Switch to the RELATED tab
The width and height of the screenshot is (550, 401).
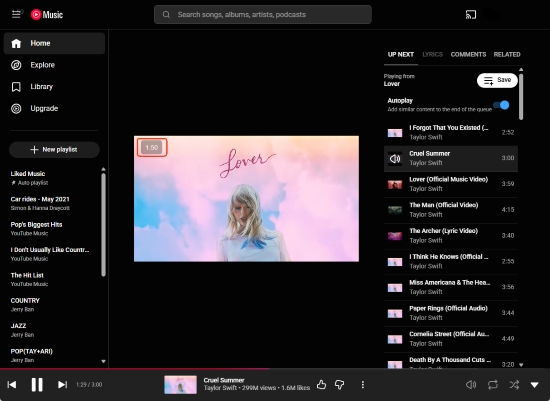click(x=507, y=54)
